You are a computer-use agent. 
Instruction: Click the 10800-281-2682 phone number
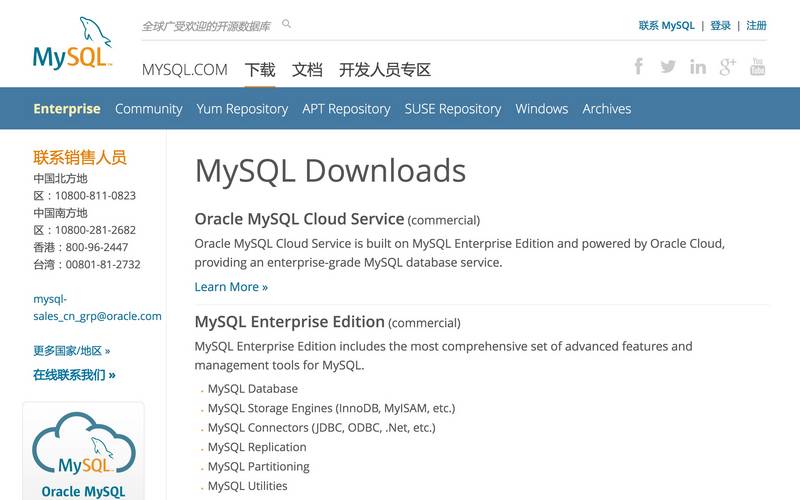pos(95,230)
